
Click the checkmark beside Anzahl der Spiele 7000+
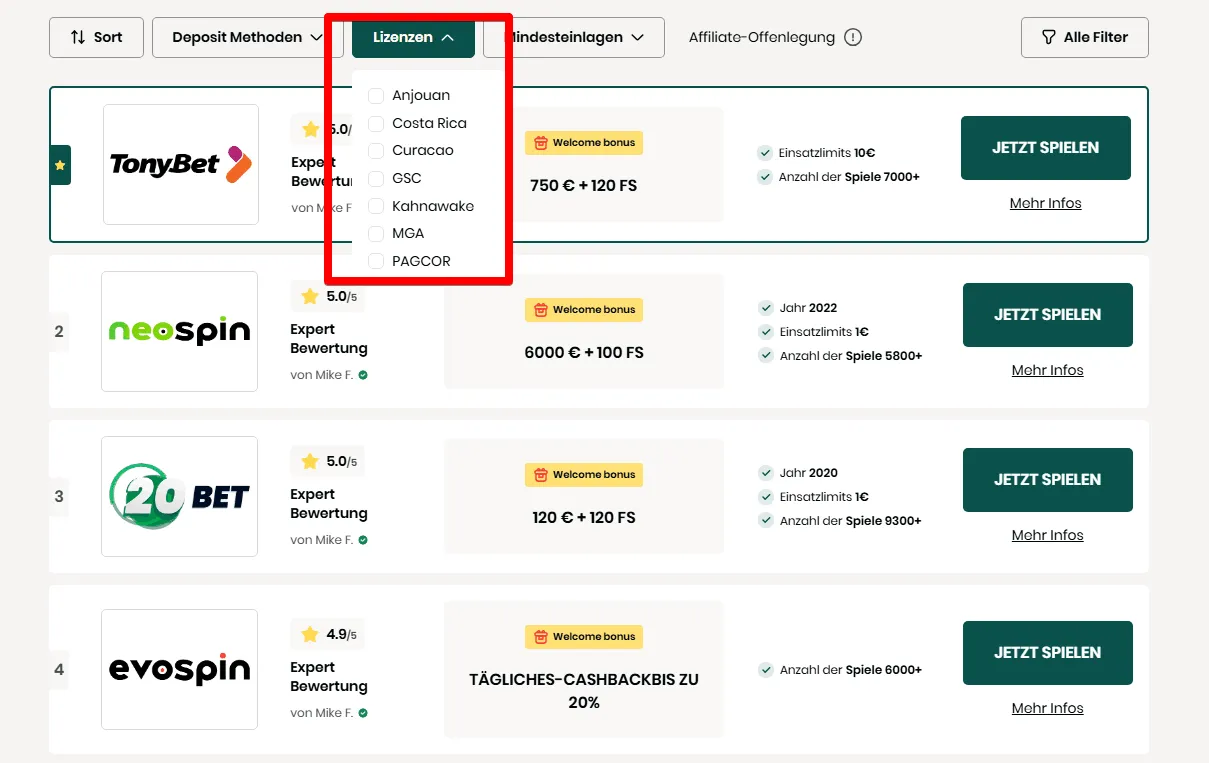tap(765, 177)
